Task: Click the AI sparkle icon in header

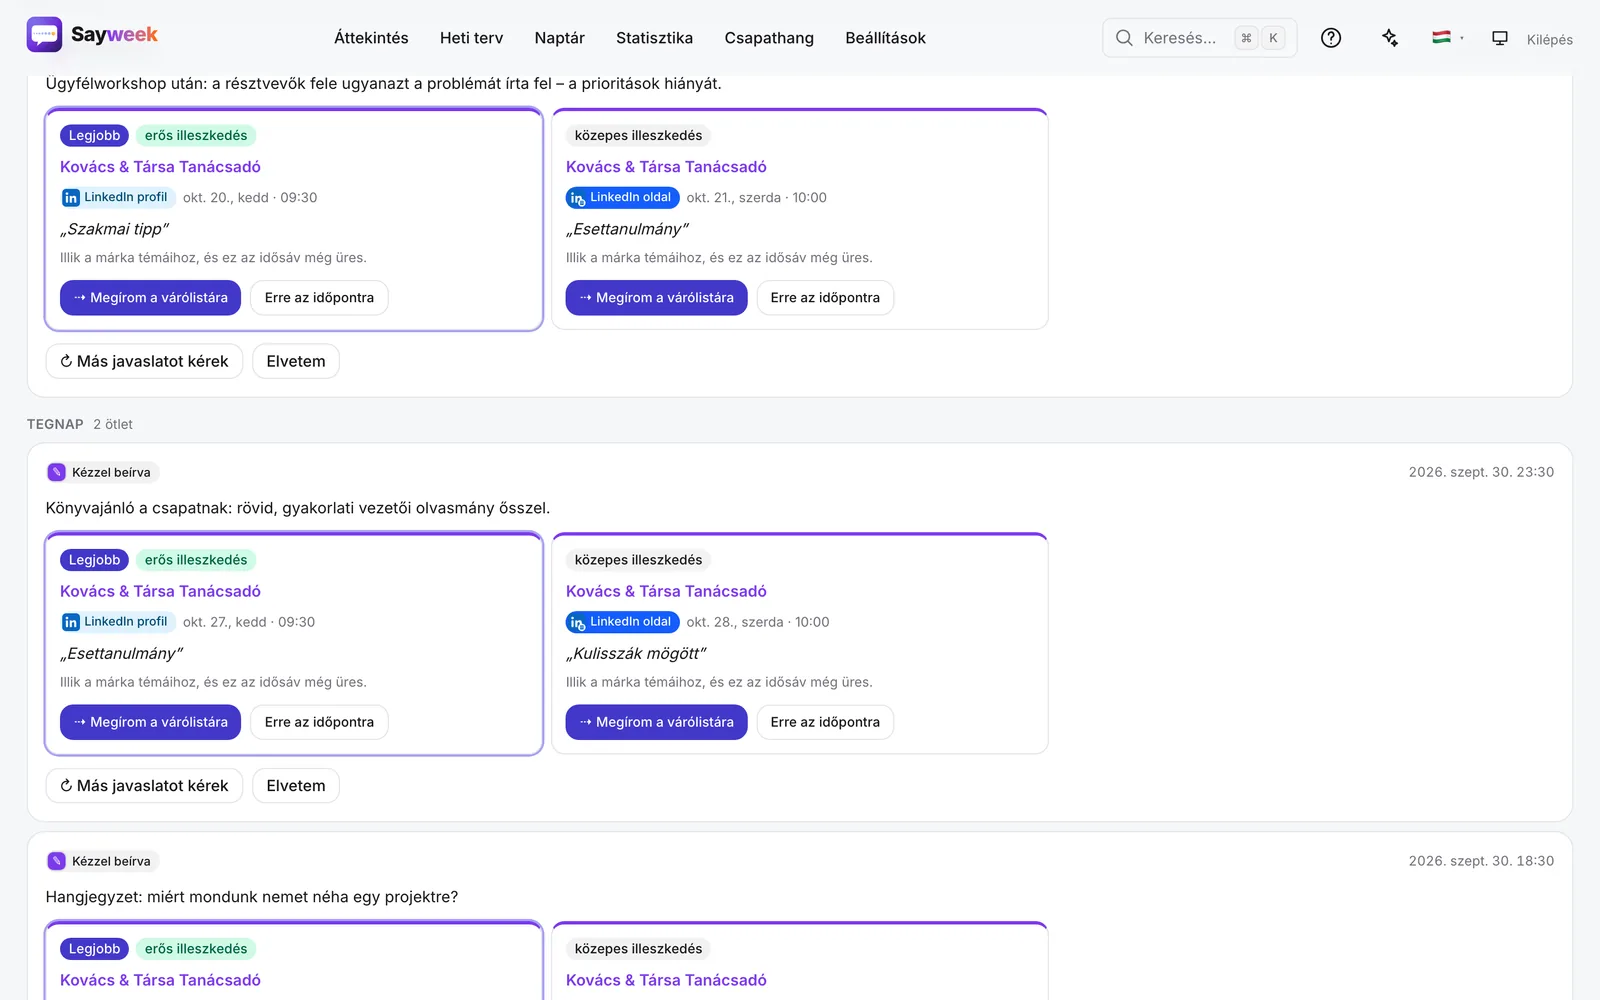Action: tap(1390, 38)
